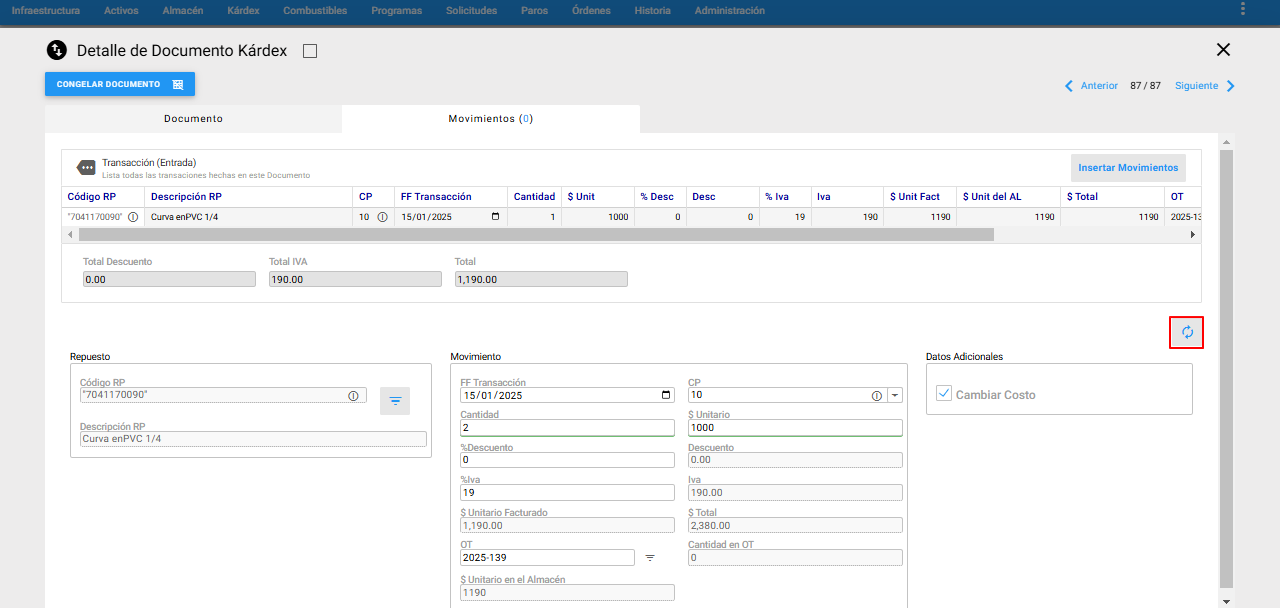Click the filter button beside Código RP field

[x=395, y=401]
